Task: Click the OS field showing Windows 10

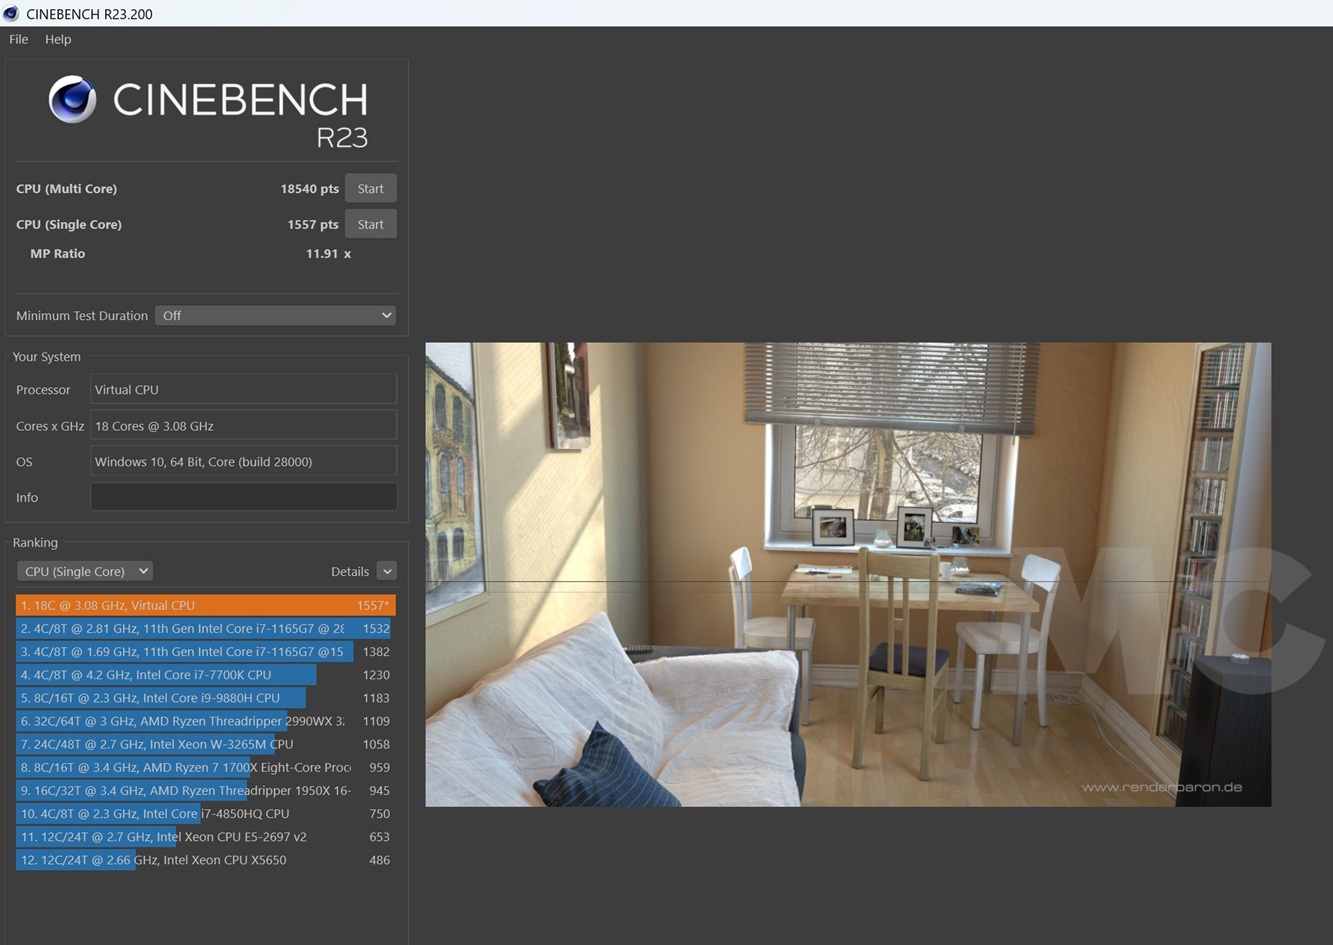Action: point(243,461)
